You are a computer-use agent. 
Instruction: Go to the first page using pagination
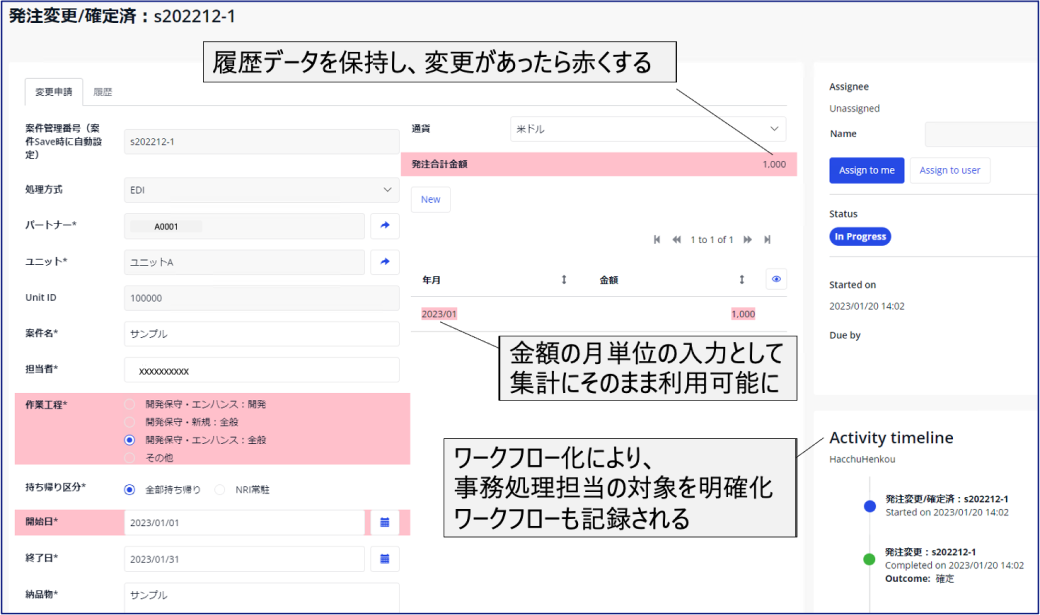657,239
